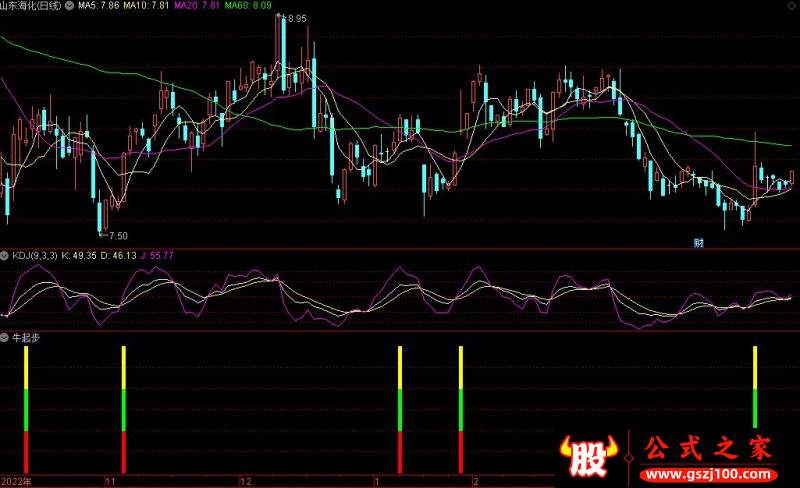Expand the 牛起步 indicator panel arrow
This screenshot has width=800, height=488.
5,338
